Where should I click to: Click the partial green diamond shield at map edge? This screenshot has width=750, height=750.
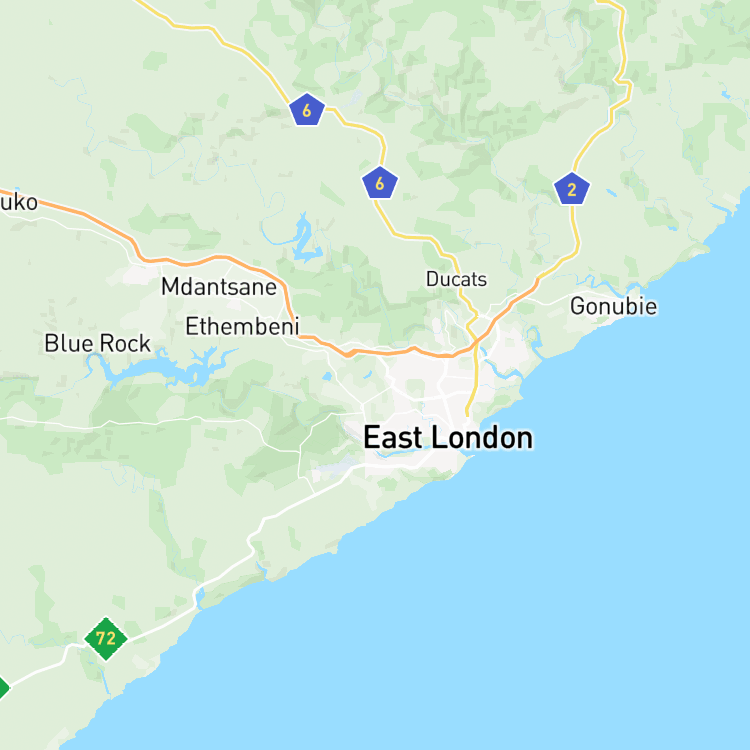click(x=3, y=688)
